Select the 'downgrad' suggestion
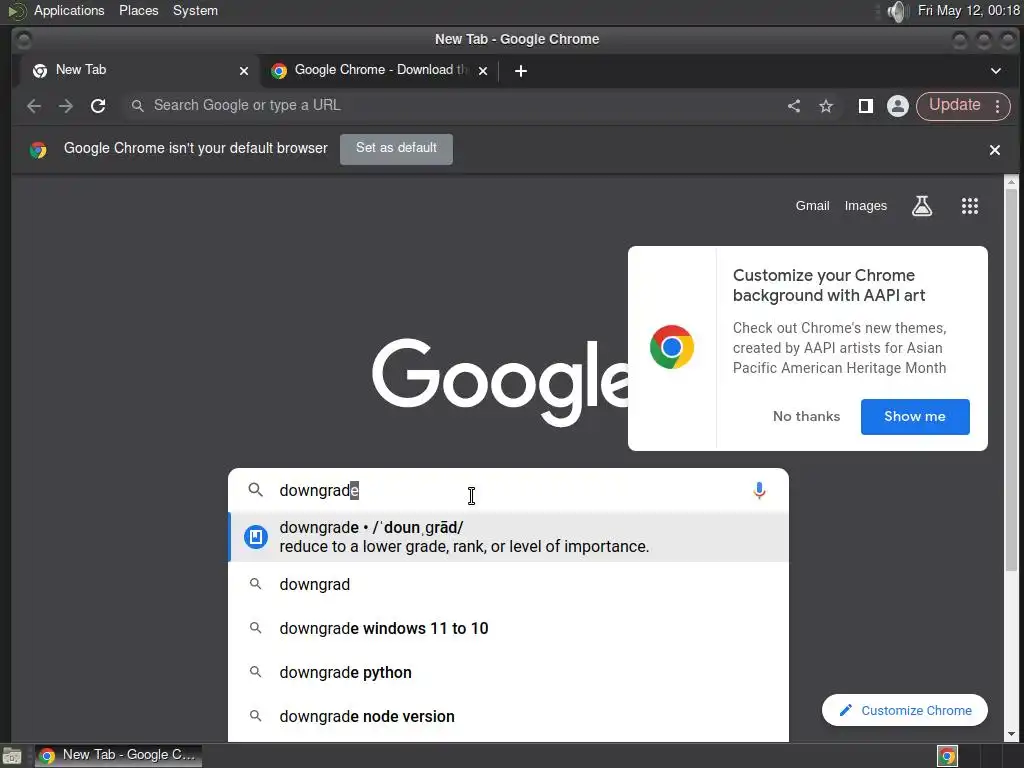The image size is (1024, 768). coord(508,584)
